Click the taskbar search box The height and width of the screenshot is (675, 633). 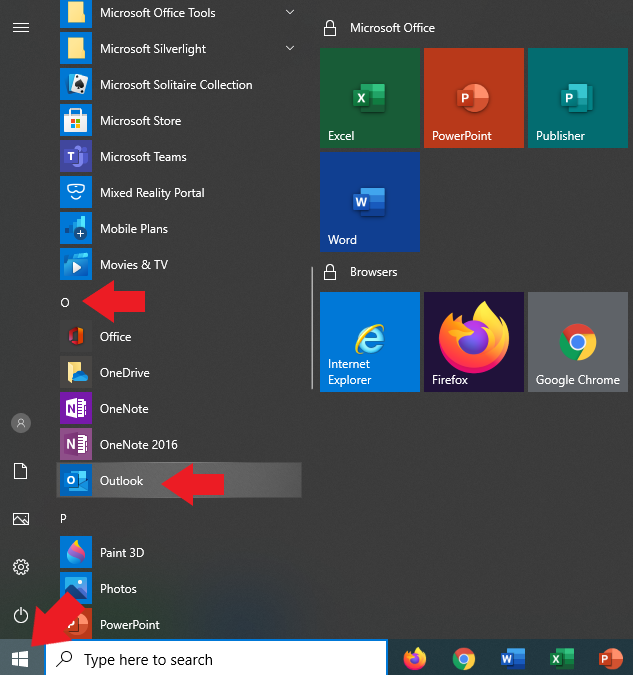[216, 659]
